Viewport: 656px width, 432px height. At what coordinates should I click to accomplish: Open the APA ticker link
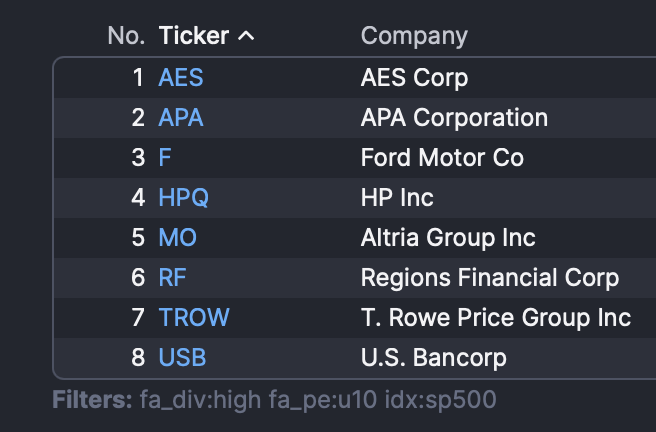click(181, 117)
